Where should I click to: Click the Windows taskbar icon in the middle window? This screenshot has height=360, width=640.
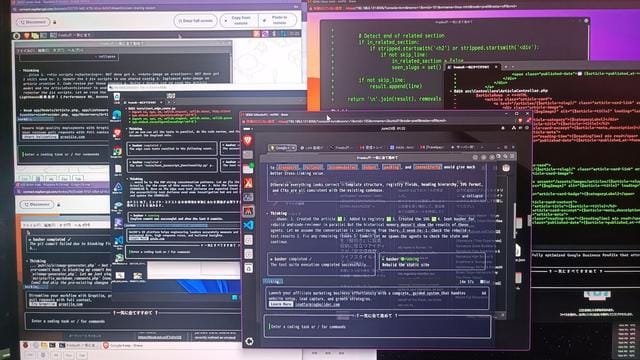(x=234, y=297)
